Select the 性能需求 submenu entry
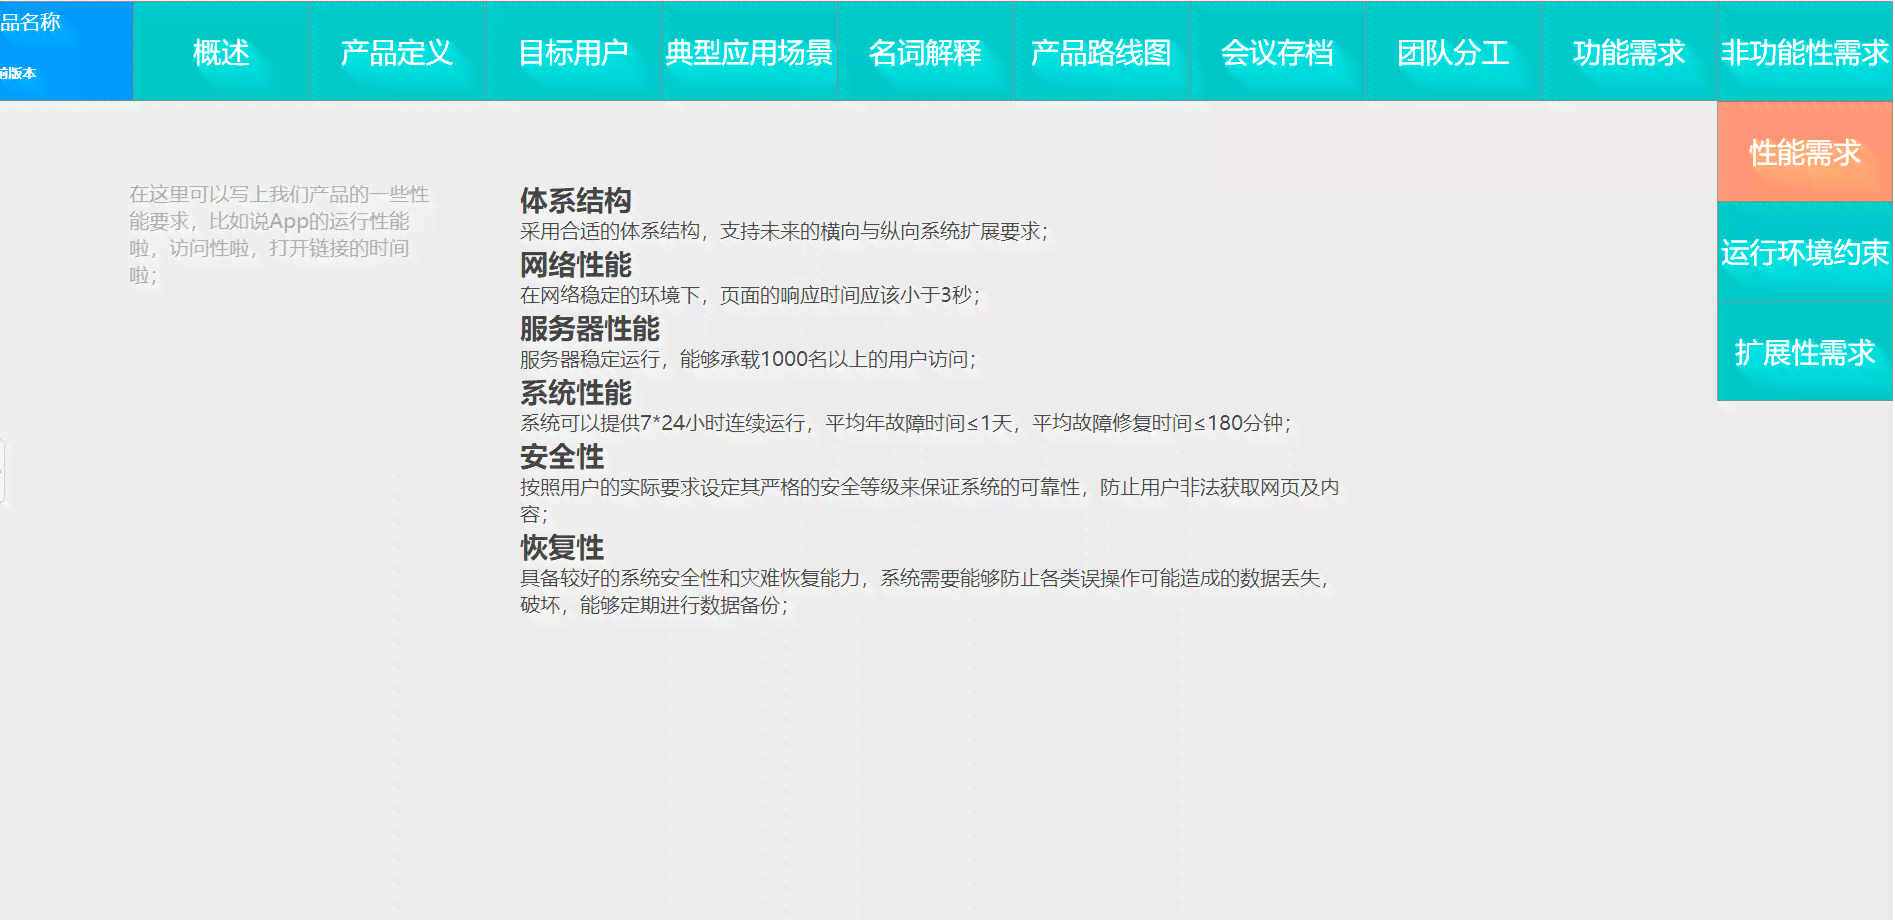Viewport: 1895px width, 920px height. click(1805, 152)
